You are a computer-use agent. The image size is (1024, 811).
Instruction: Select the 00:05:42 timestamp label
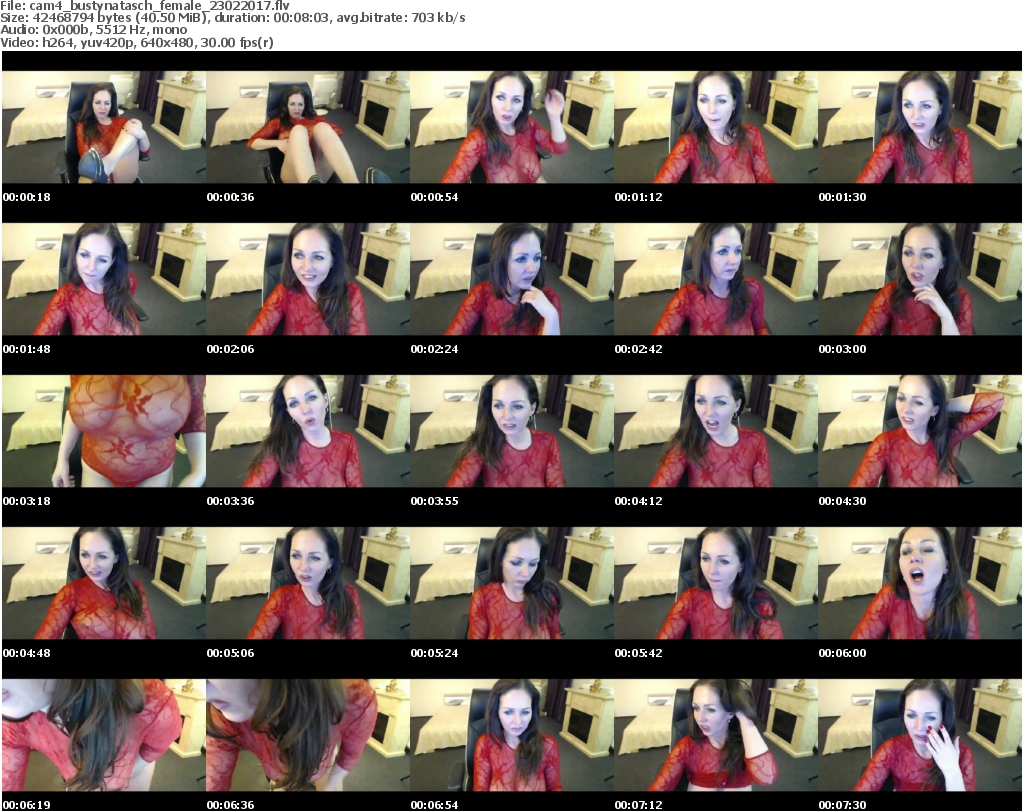point(639,653)
